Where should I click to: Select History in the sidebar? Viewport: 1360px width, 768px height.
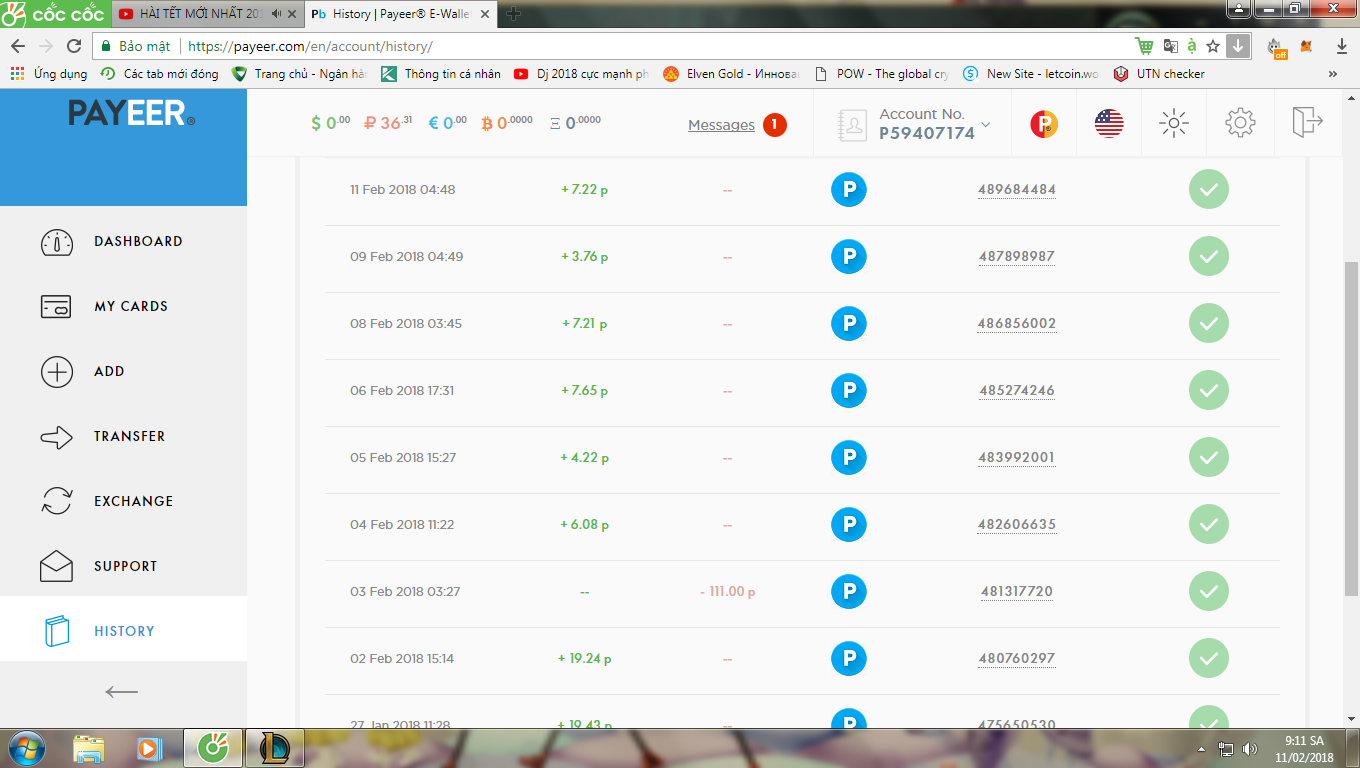[x=124, y=631]
